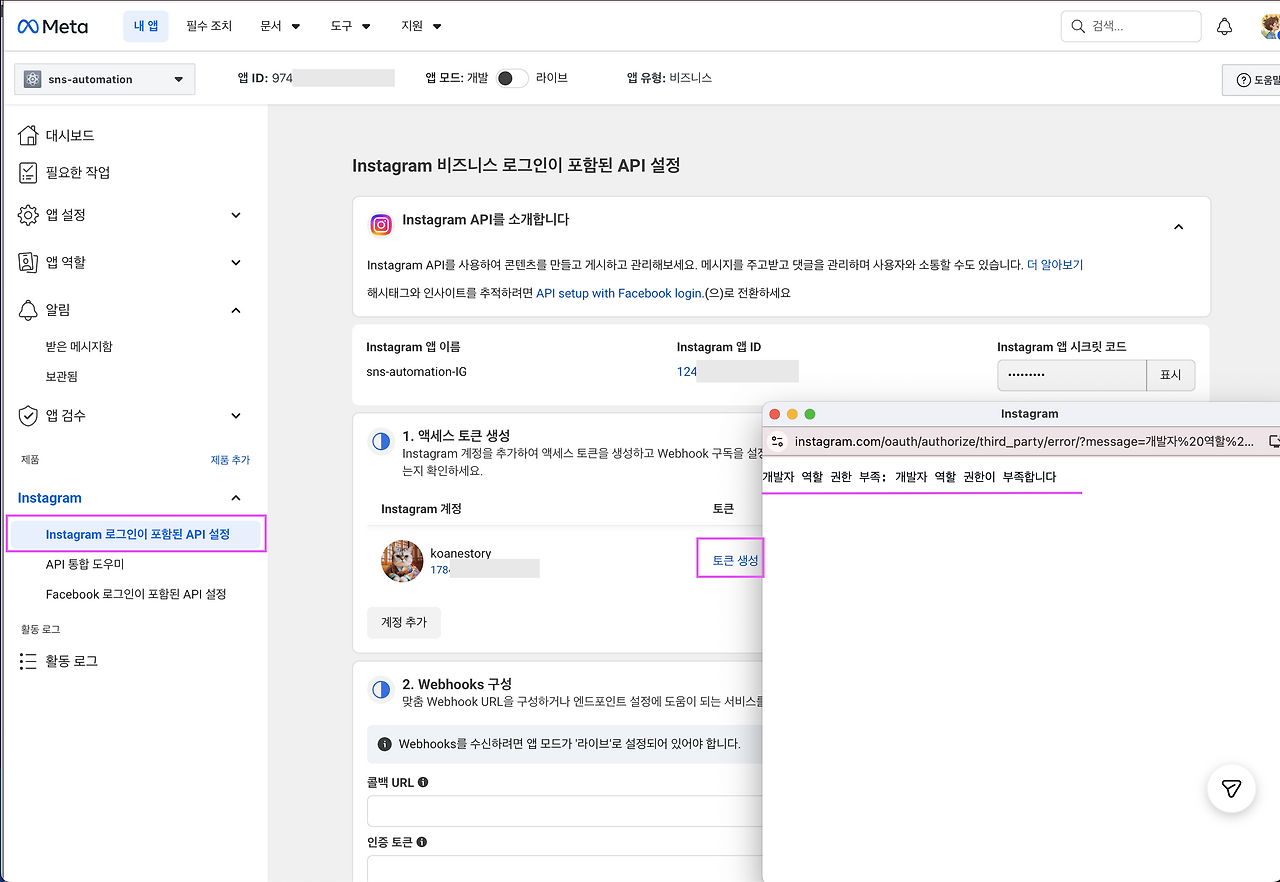Click the Meta logo

coord(53,27)
